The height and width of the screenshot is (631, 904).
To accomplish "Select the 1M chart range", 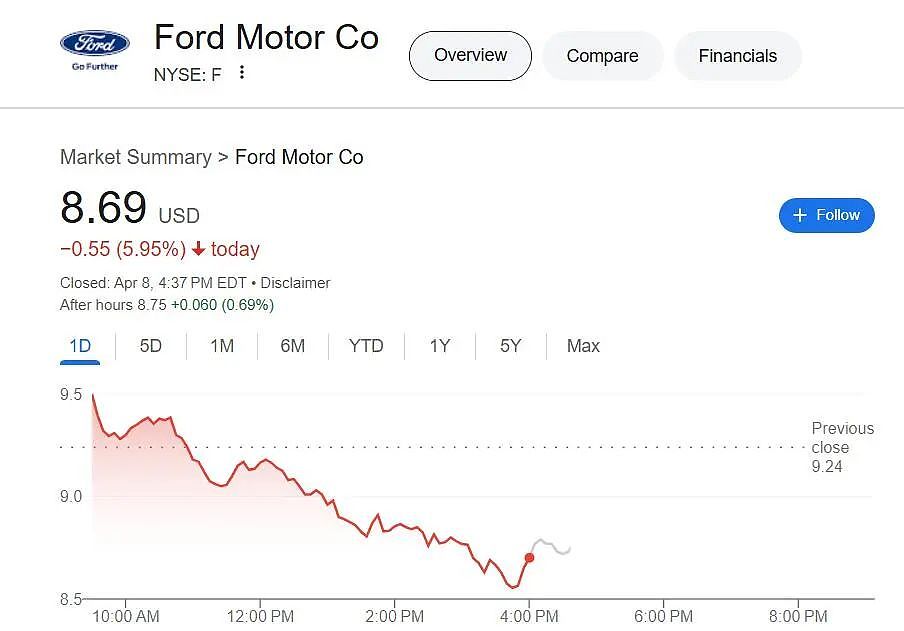I will tap(222, 346).
